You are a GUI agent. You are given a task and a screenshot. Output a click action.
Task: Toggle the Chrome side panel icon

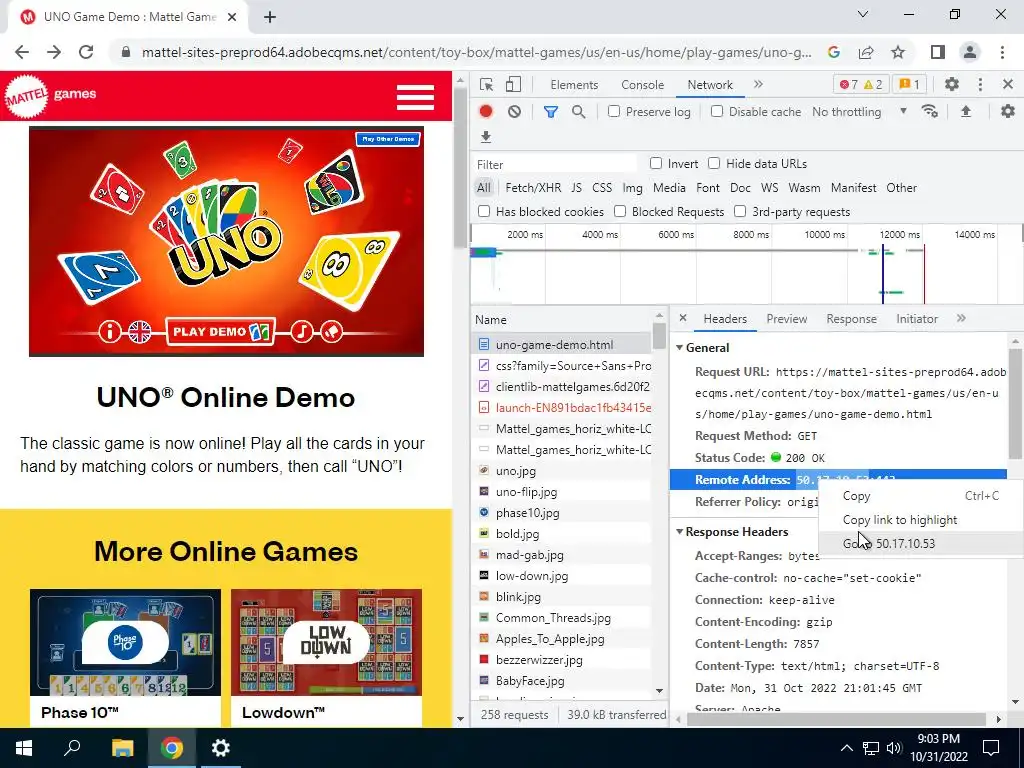[x=938, y=52]
